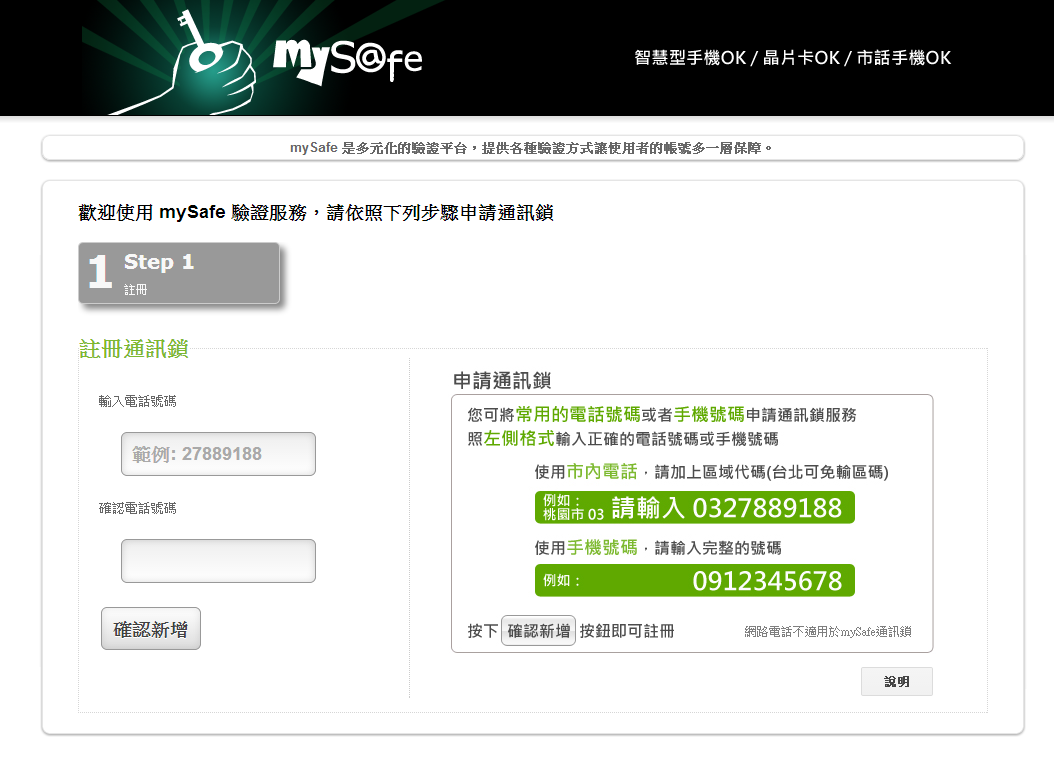The height and width of the screenshot is (775, 1054).
Task: Open the 說明 help button
Action: (897, 682)
